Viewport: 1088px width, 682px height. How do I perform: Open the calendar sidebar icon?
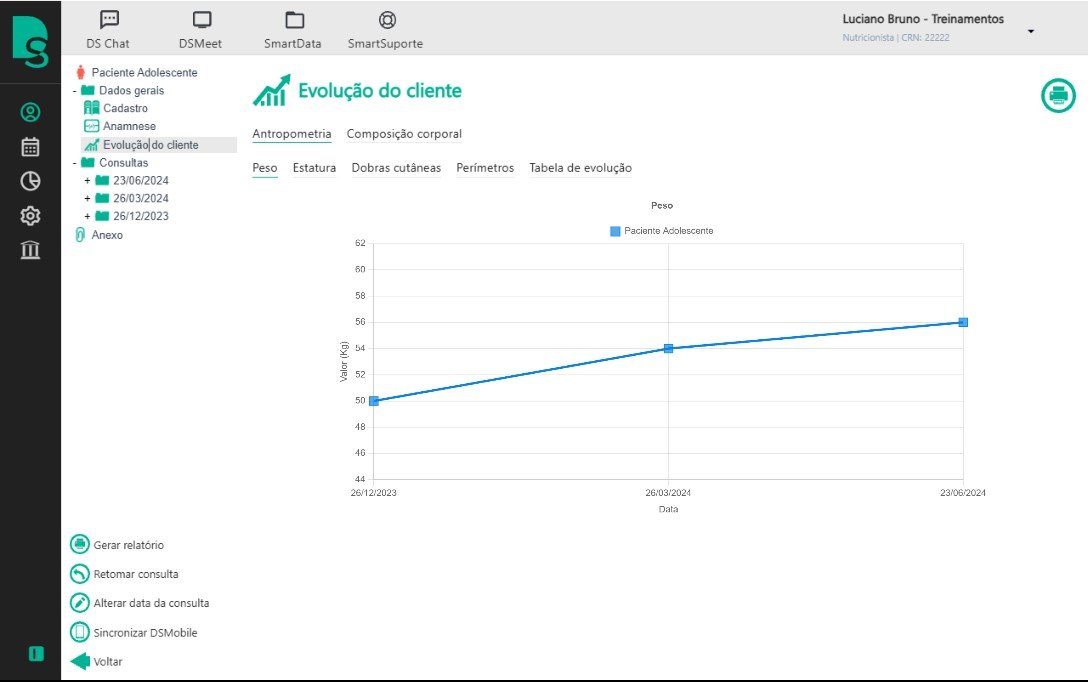[30, 146]
